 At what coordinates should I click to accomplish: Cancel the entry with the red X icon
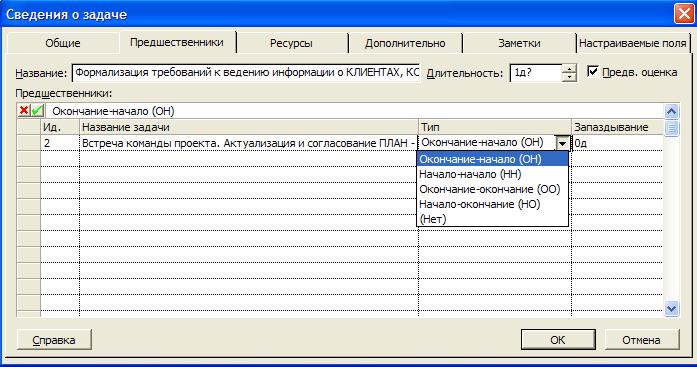tap(24, 111)
